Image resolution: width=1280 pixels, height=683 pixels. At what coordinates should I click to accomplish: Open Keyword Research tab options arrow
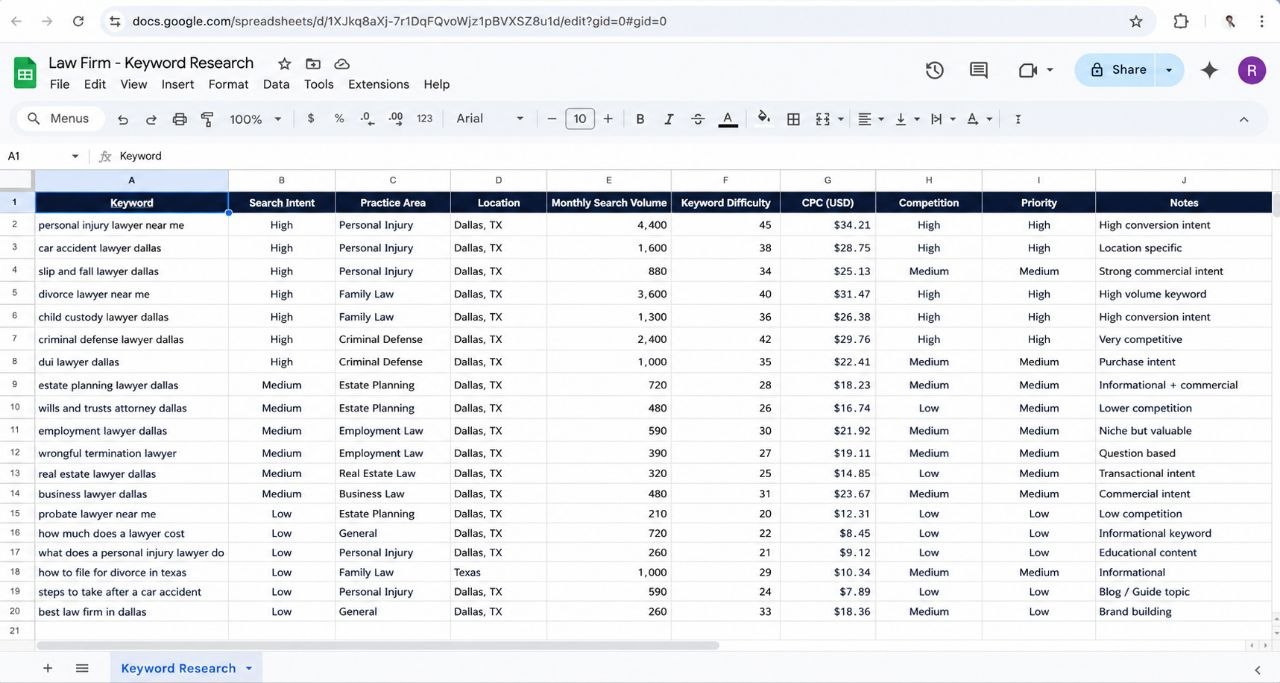tap(248, 668)
